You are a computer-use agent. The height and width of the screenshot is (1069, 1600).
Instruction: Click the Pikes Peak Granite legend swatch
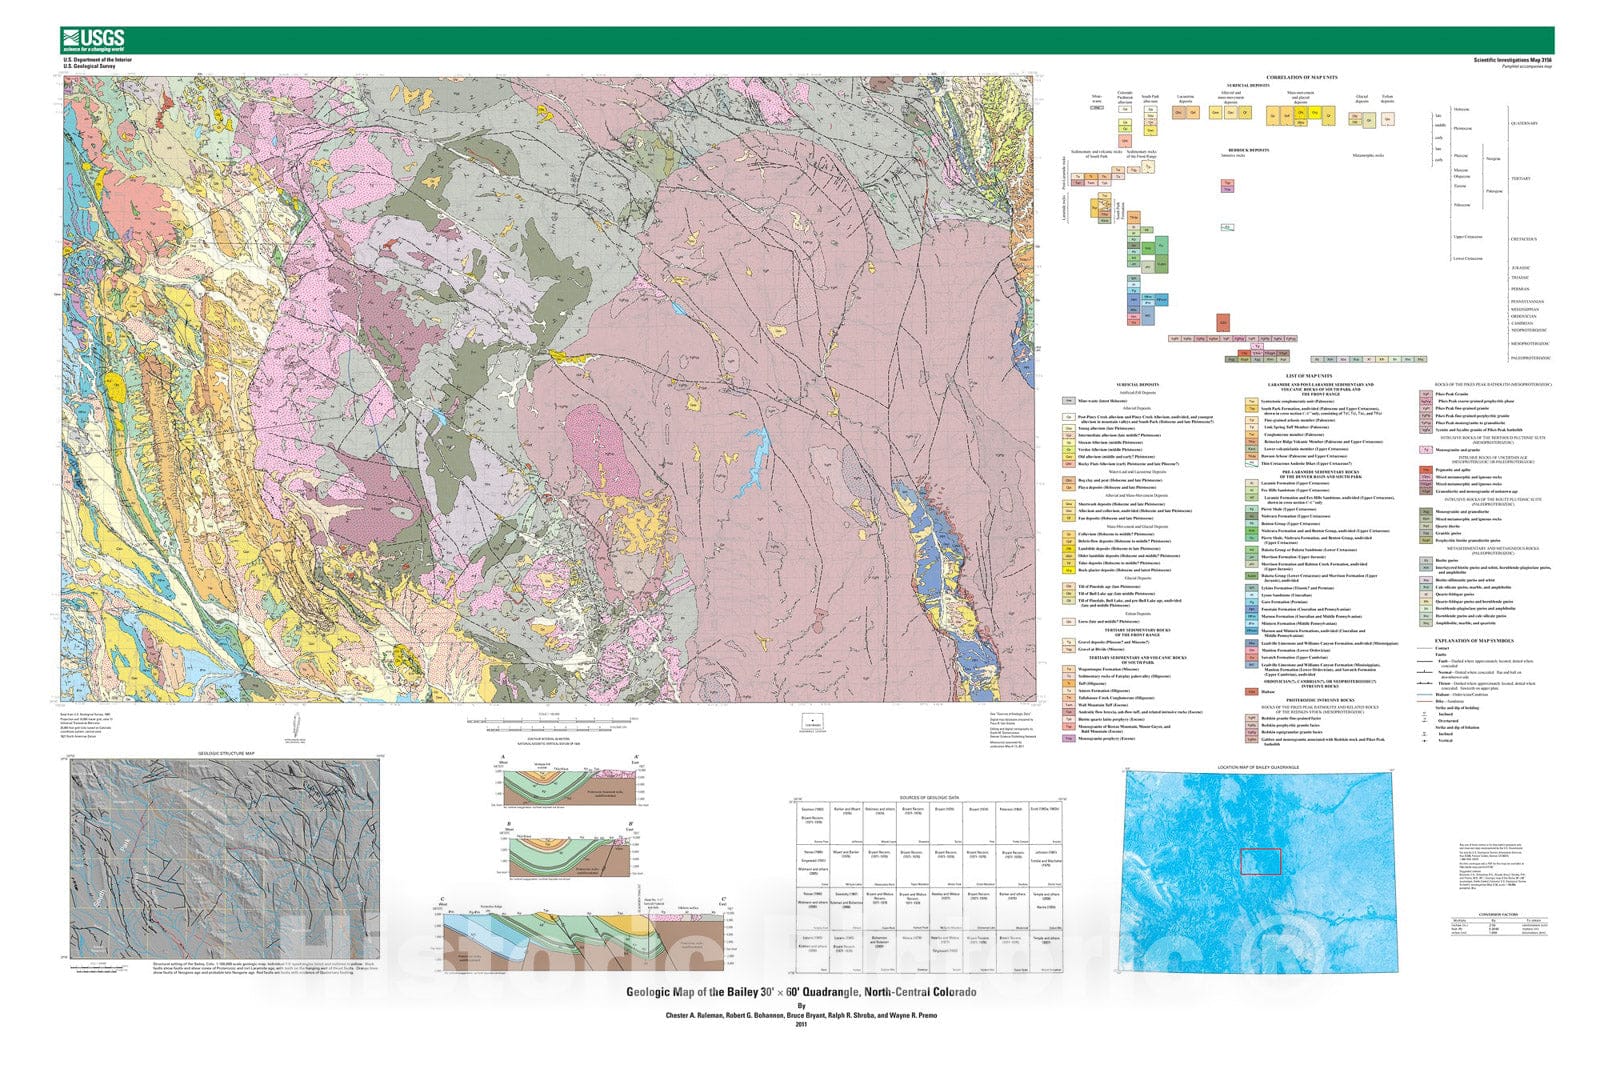pos(1425,395)
